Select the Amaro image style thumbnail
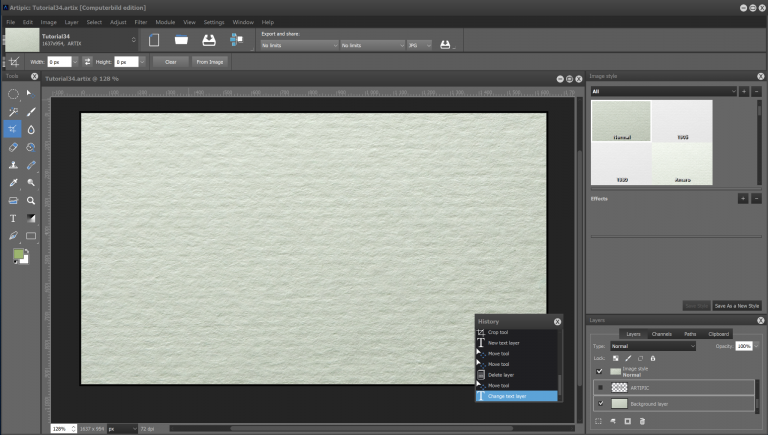The width and height of the screenshot is (768, 435). click(682, 164)
